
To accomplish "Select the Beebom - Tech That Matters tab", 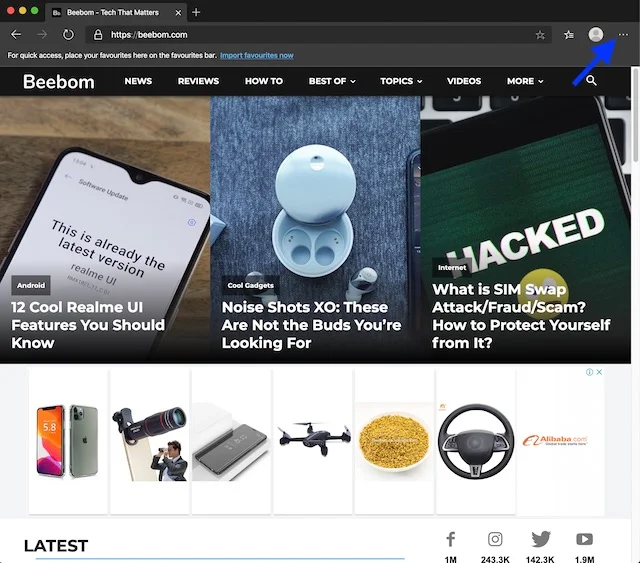I will [x=116, y=13].
